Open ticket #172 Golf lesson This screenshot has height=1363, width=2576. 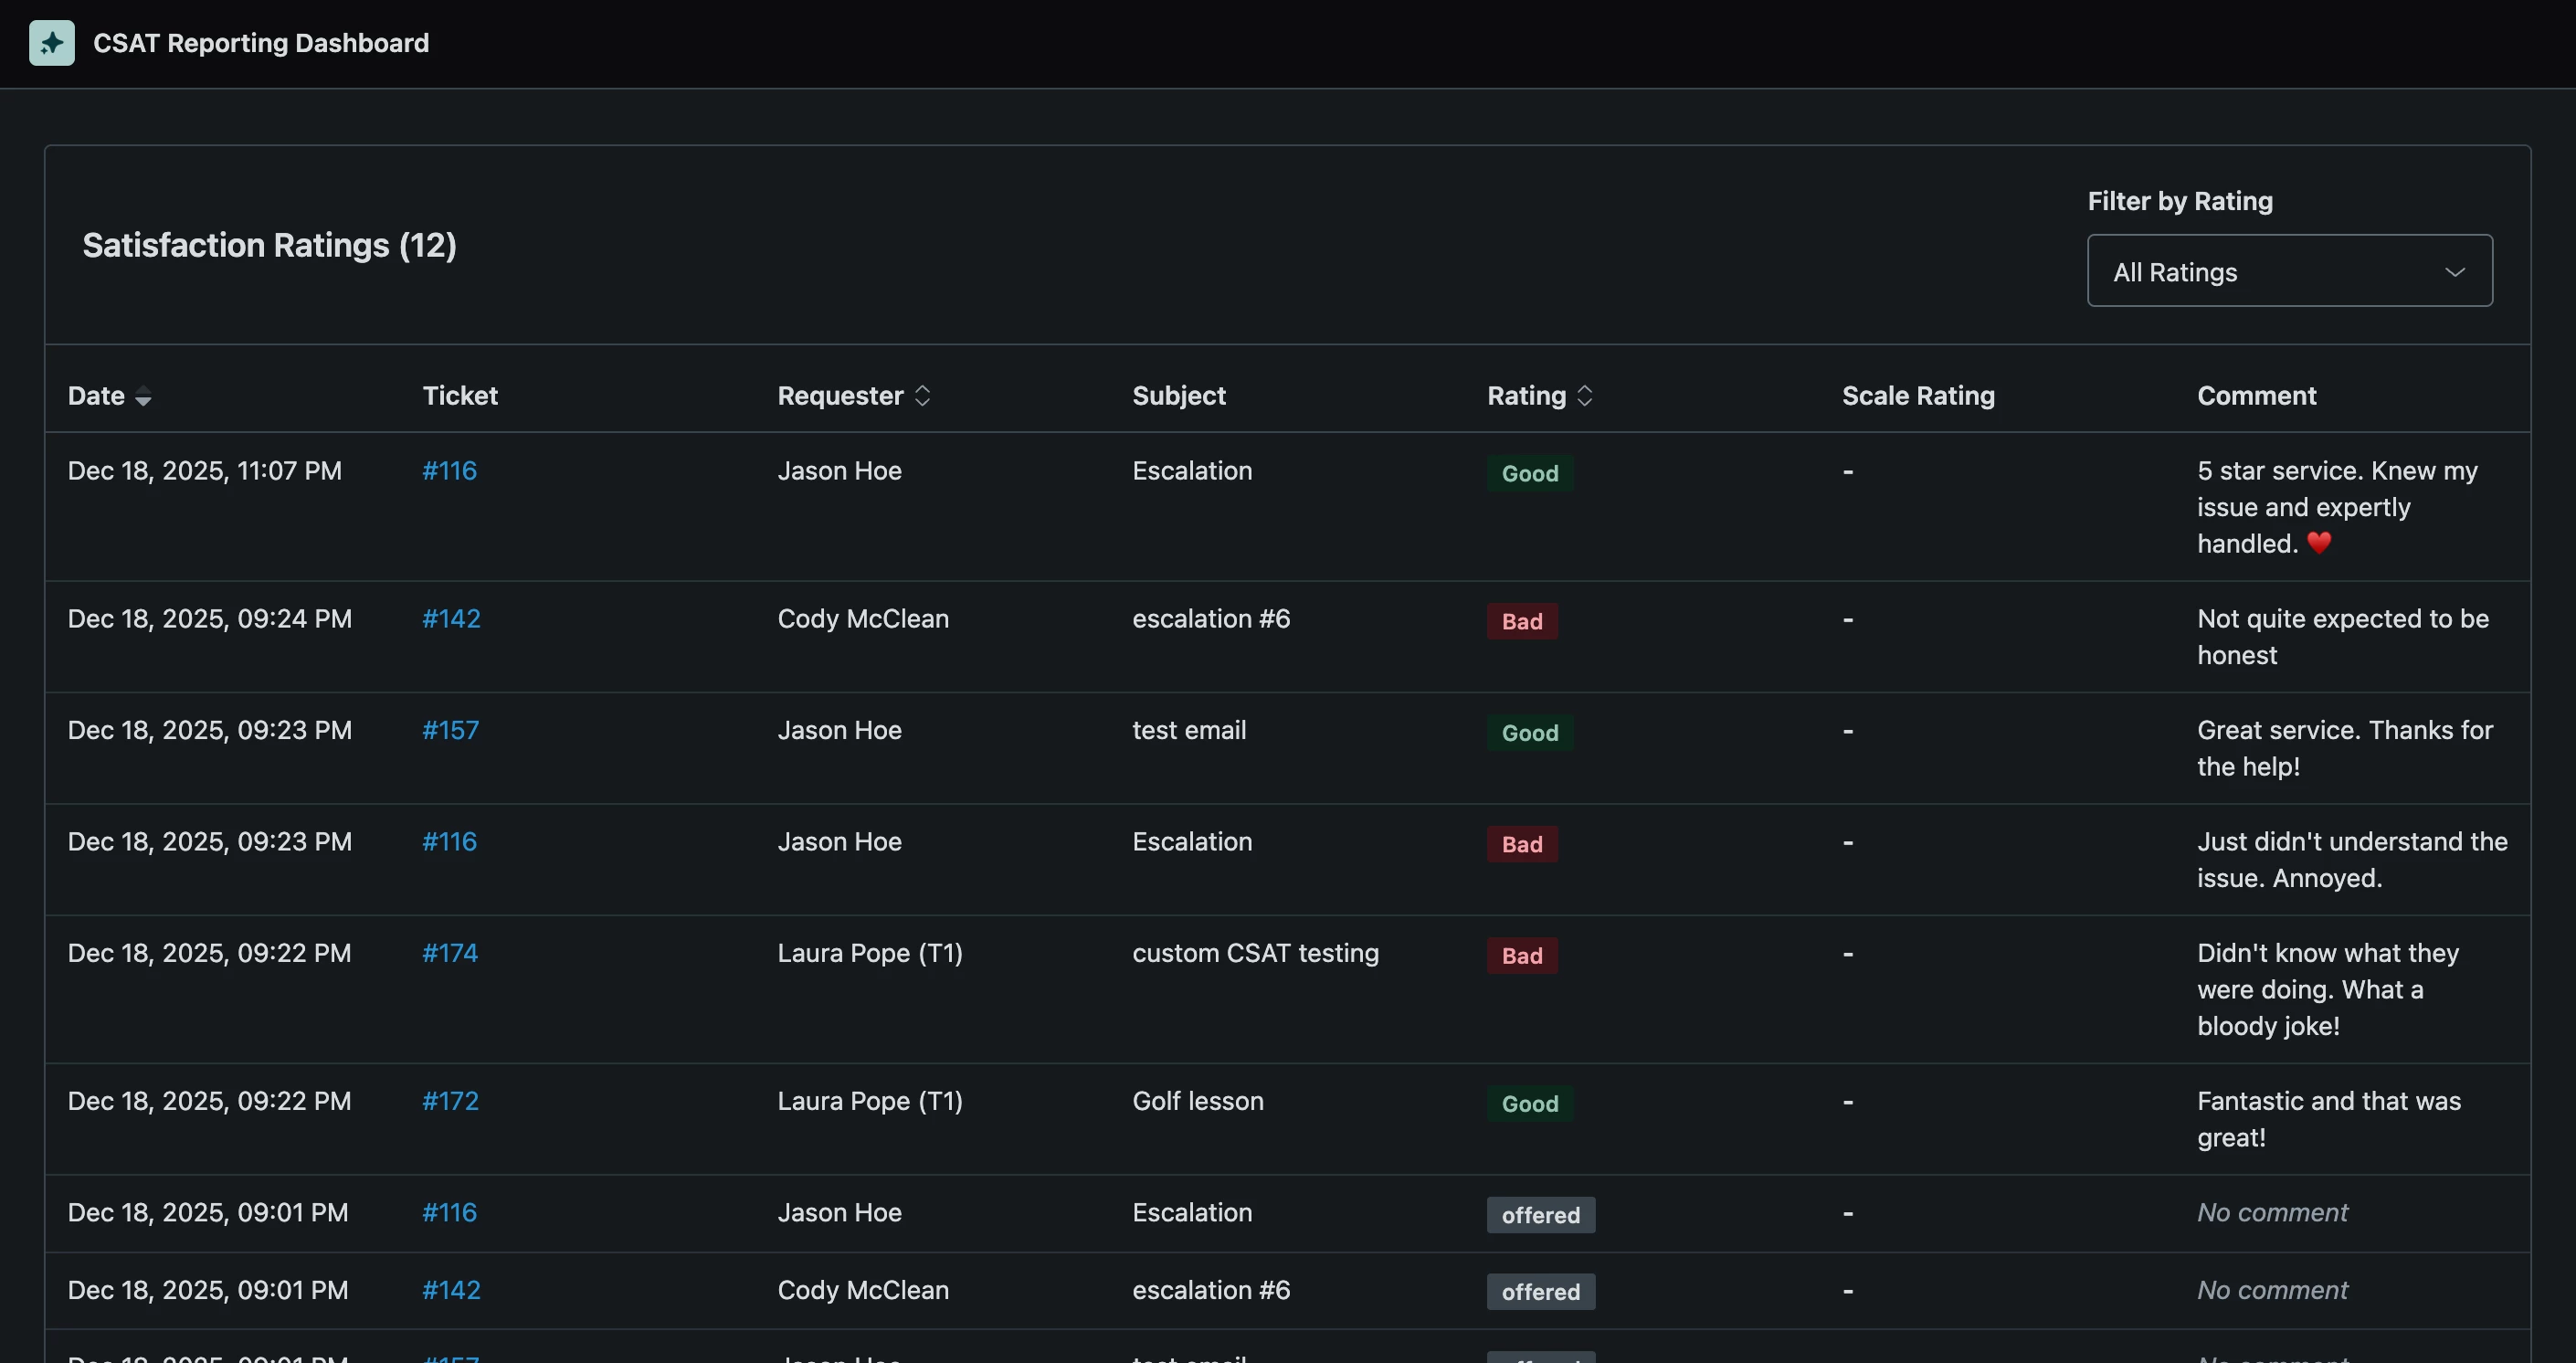pos(450,1101)
